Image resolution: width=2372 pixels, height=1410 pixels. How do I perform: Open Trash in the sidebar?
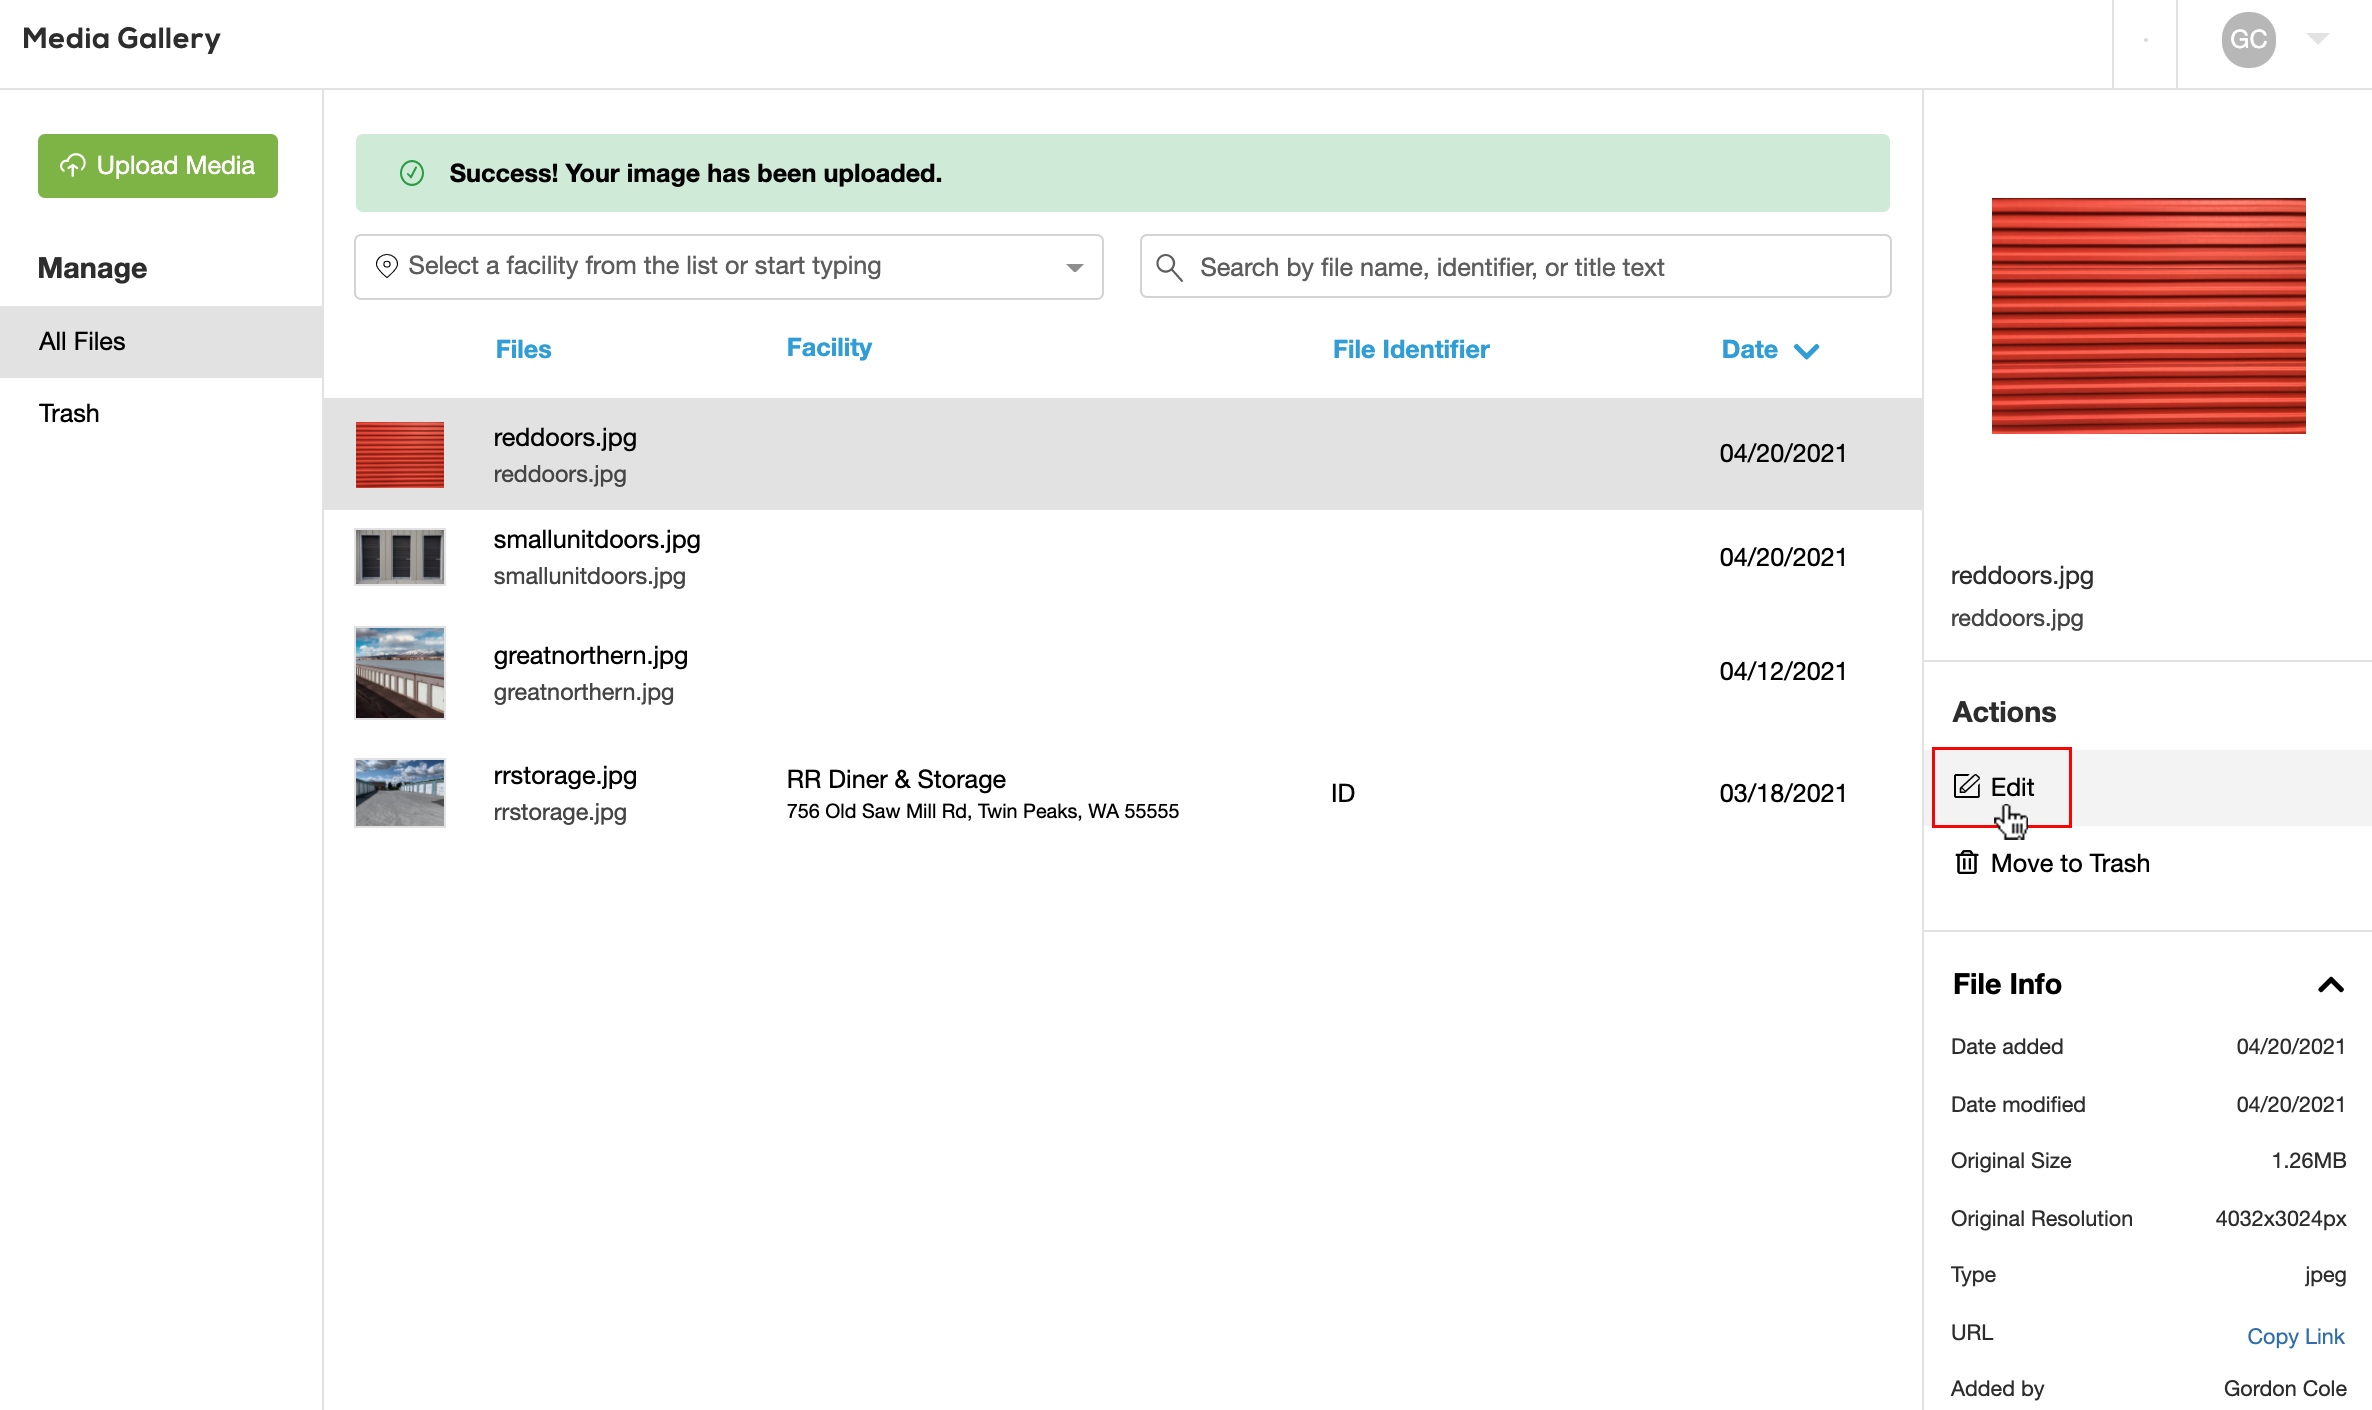(69, 414)
